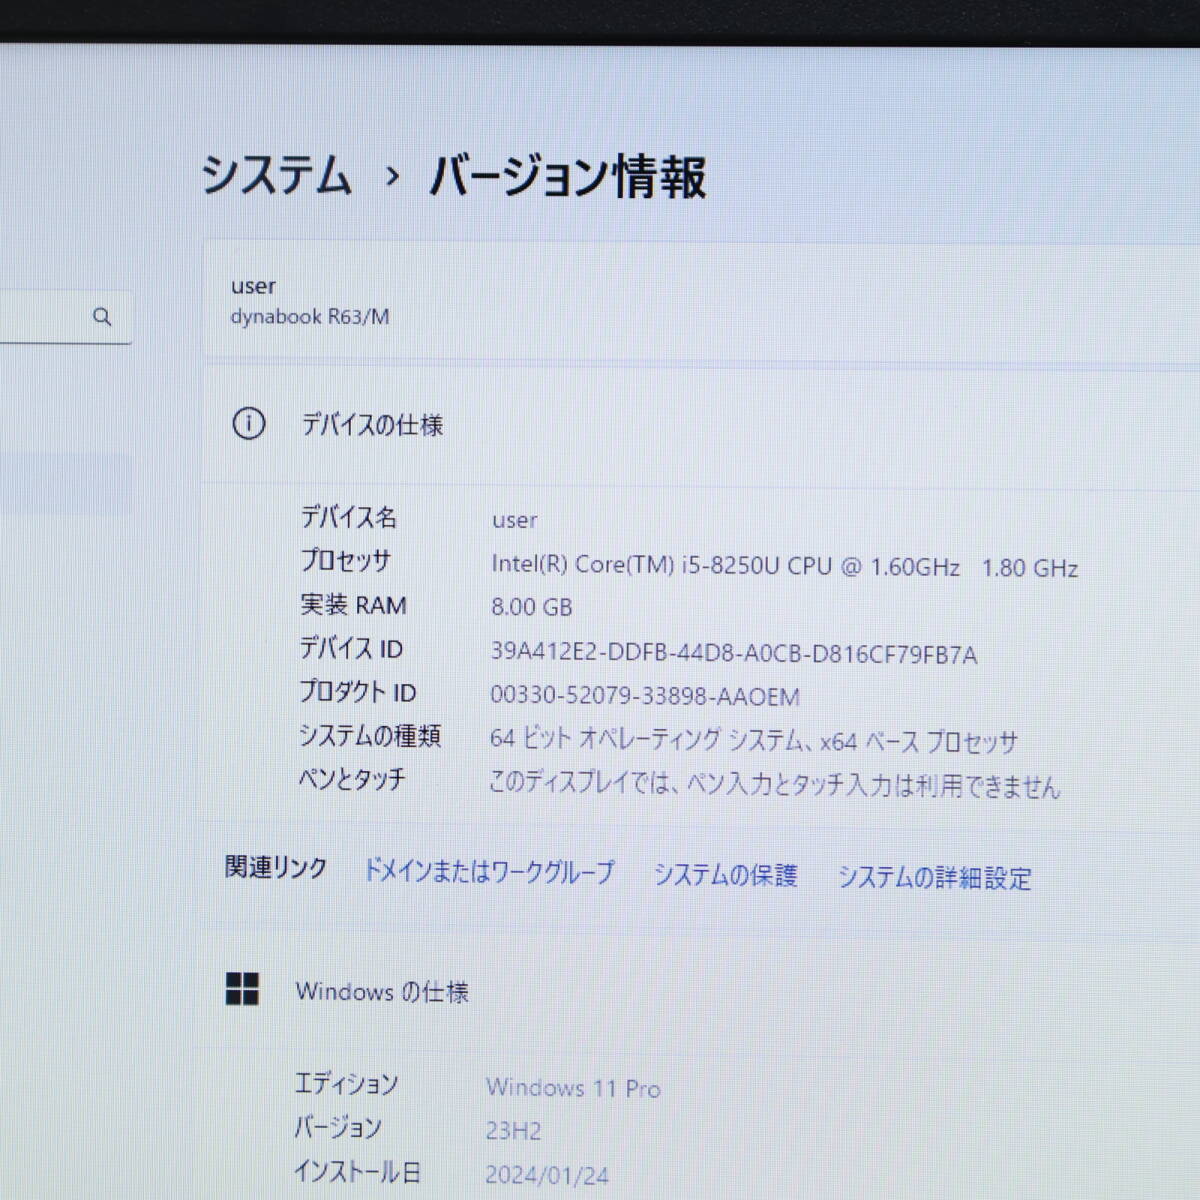The width and height of the screenshot is (1200, 1200).
Task: Select device ID 39A412E2-DDFB value
Action: coord(734,654)
